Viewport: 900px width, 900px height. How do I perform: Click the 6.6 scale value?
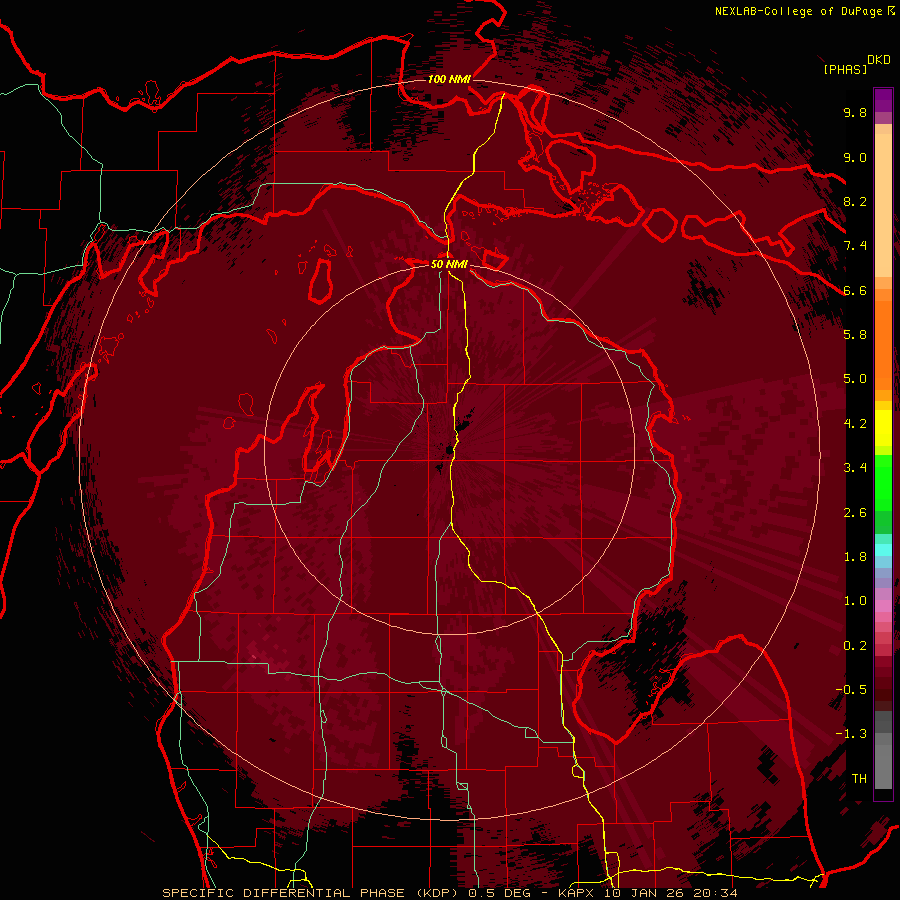click(x=855, y=290)
